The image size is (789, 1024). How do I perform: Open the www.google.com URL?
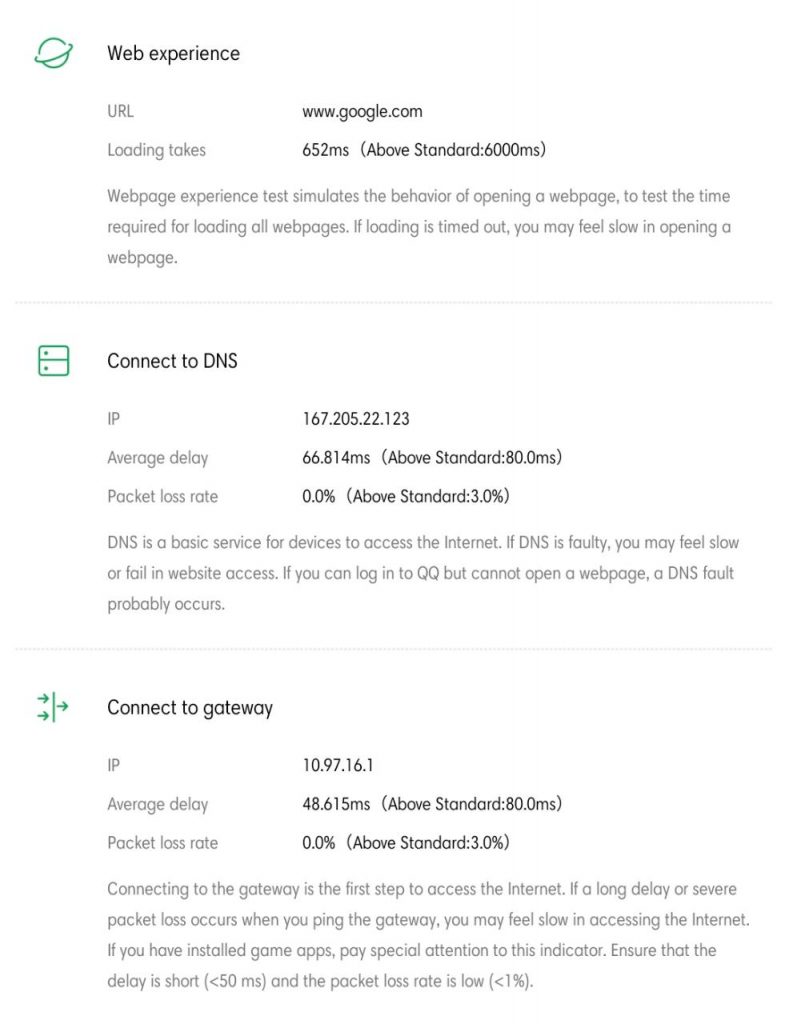[x=362, y=112]
